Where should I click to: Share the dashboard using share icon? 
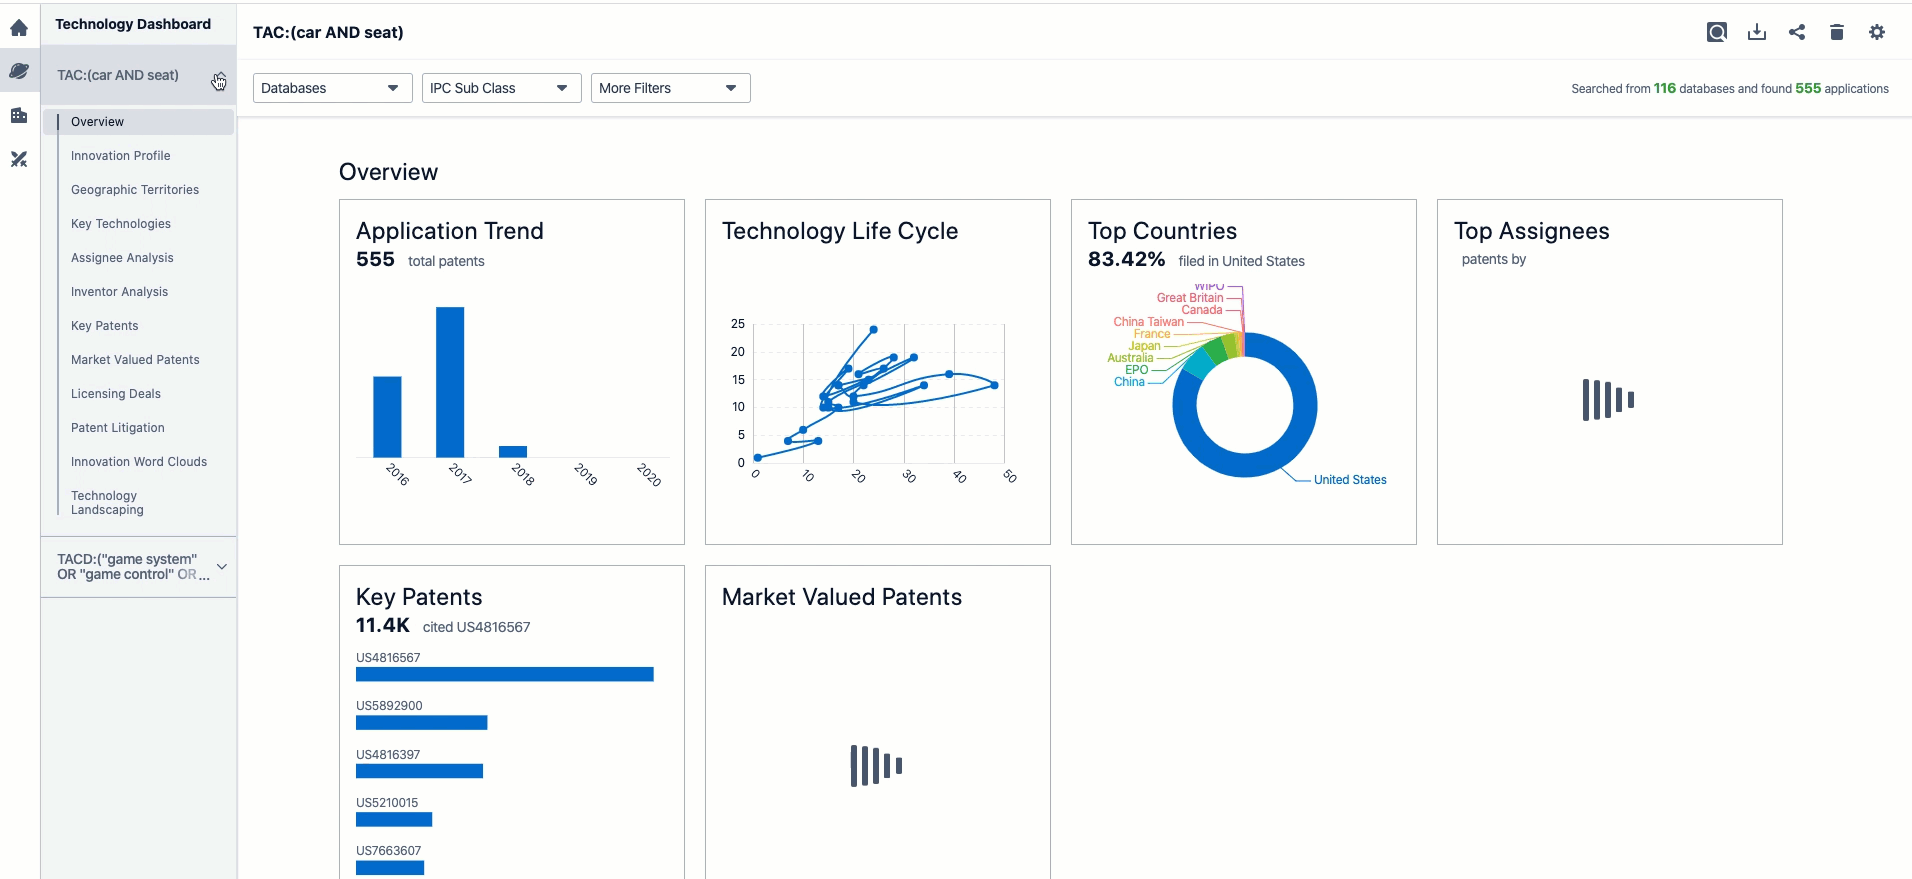click(1797, 32)
